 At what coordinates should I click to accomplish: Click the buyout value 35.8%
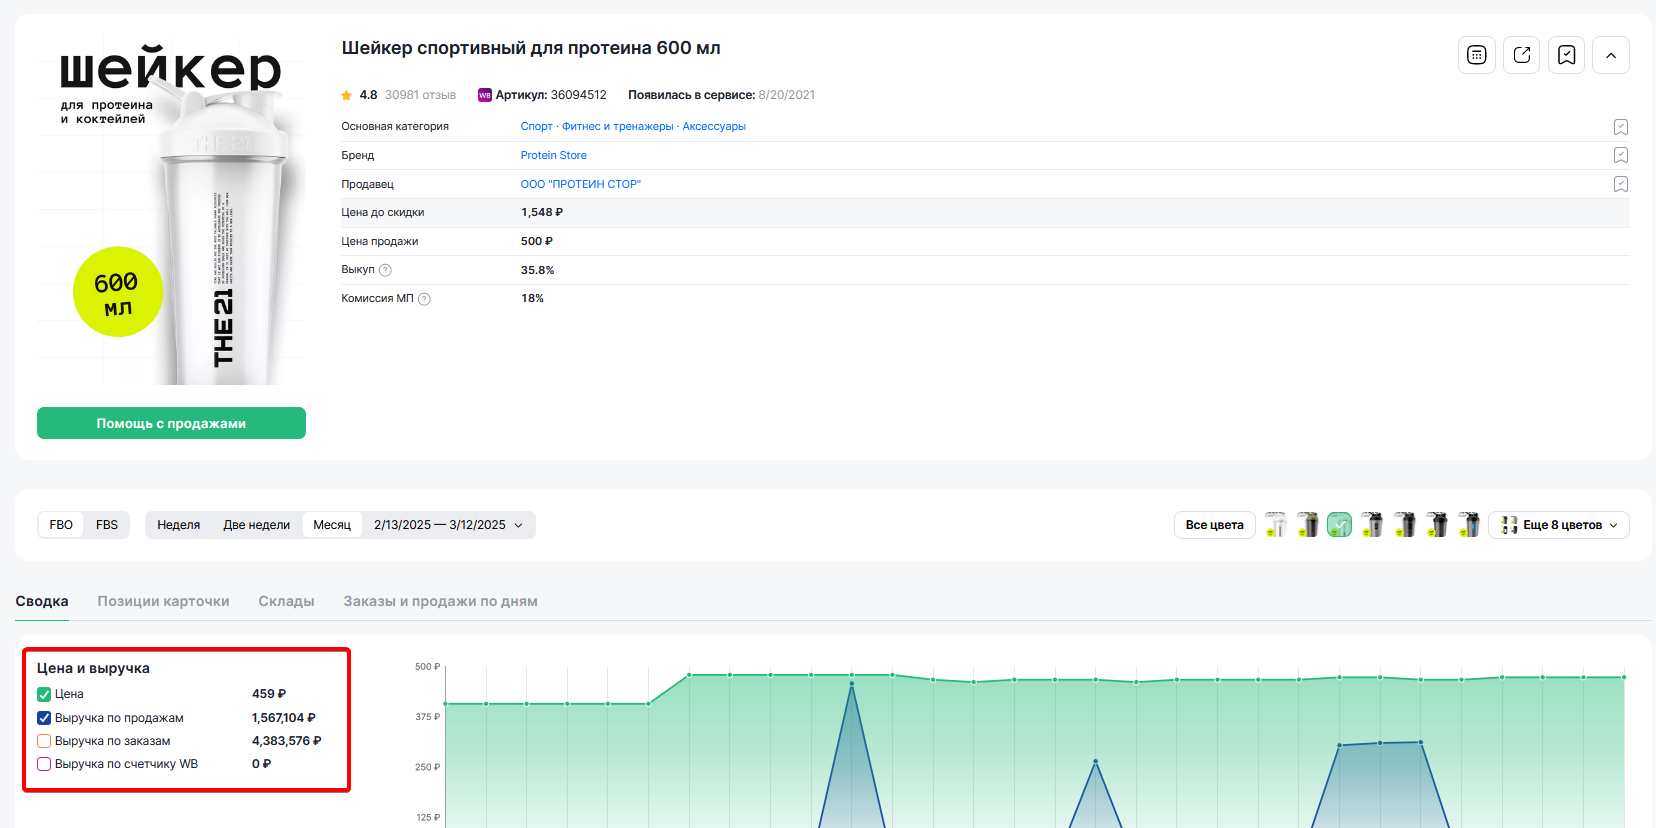point(538,270)
